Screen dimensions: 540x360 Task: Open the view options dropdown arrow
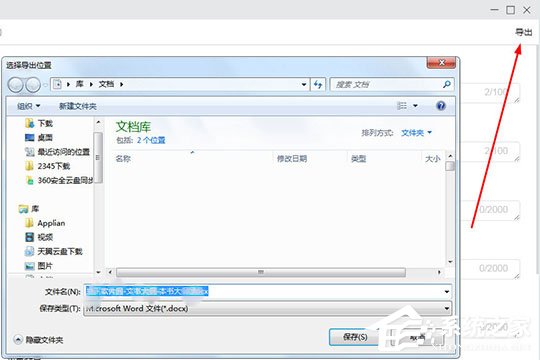[x=415, y=106]
